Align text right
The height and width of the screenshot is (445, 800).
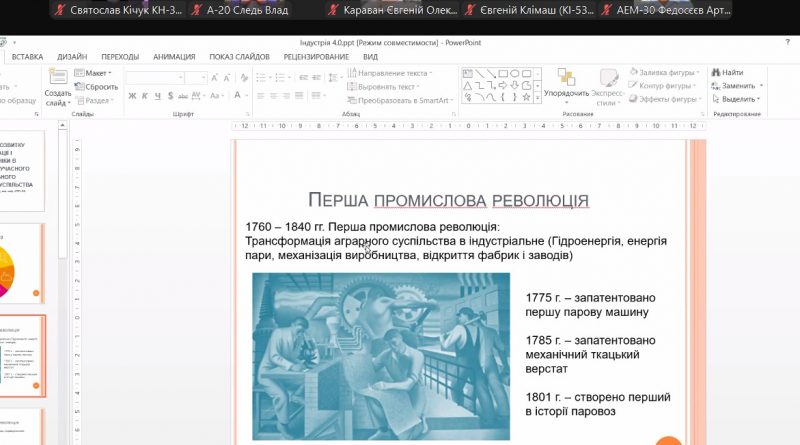click(x=286, y=96)
